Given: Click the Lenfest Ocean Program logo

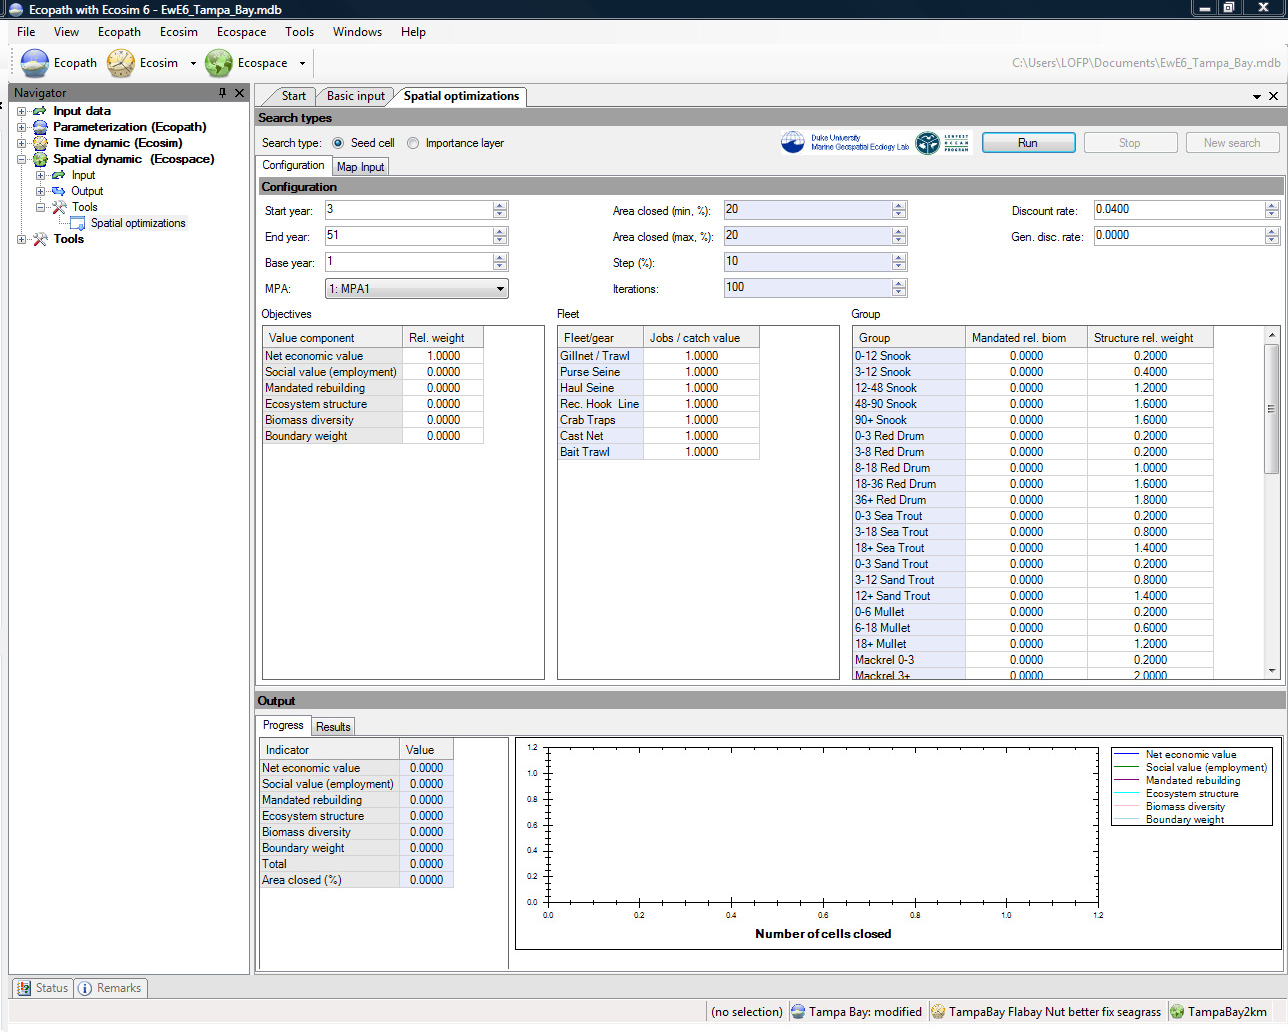Looking at the screenshot, I should tap(943, 143).
